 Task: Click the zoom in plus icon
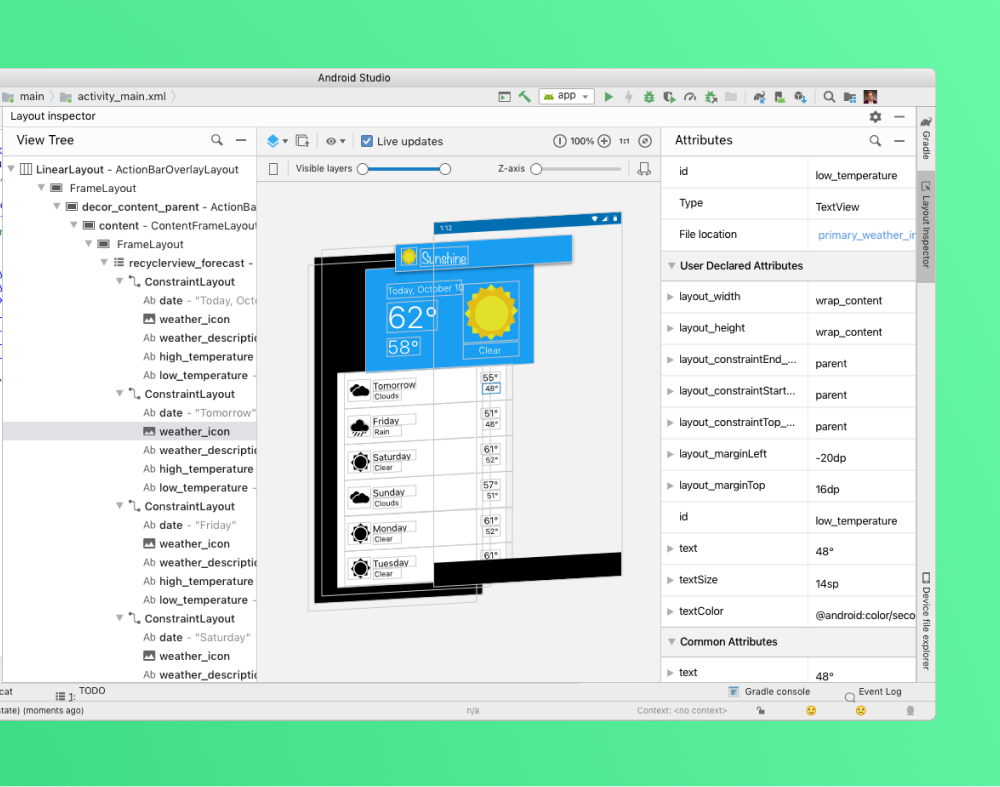pyautogui.click(x=604, y=142)
